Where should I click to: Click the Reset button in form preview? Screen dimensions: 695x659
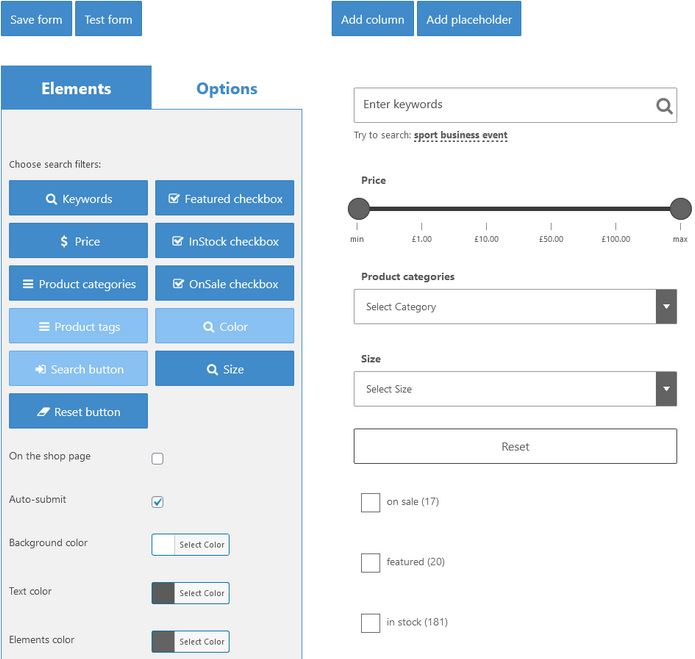(x=515, y=446)
